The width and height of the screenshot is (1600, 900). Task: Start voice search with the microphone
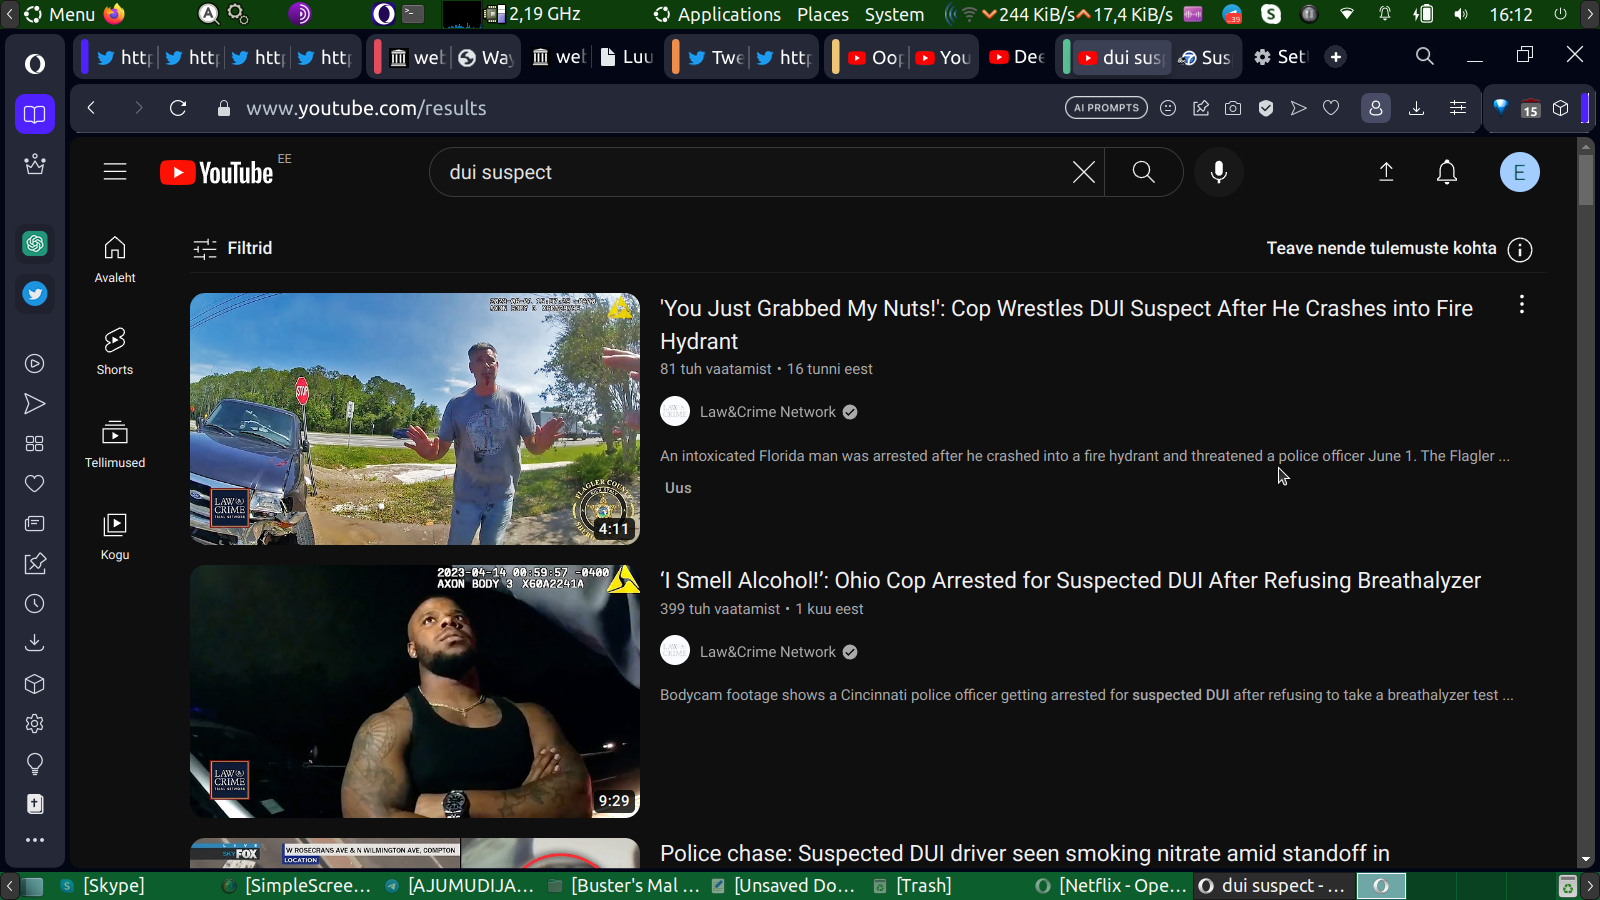pyautogui.click(x=1218, y=172)
